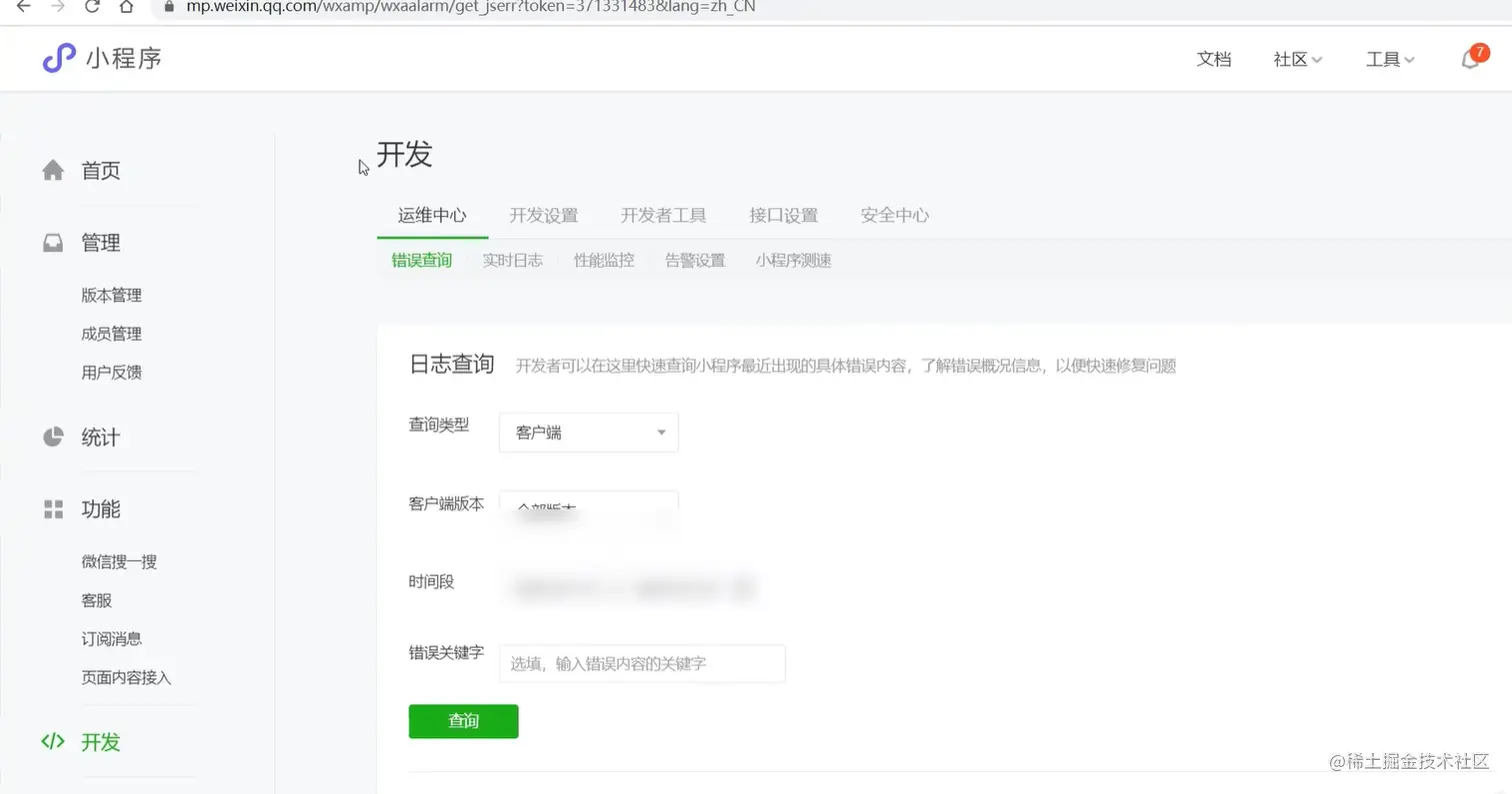The height and width of the screenshot is (794, 1512).
Task: Switch to the 开发设置 tab
Action: [544, 215]
